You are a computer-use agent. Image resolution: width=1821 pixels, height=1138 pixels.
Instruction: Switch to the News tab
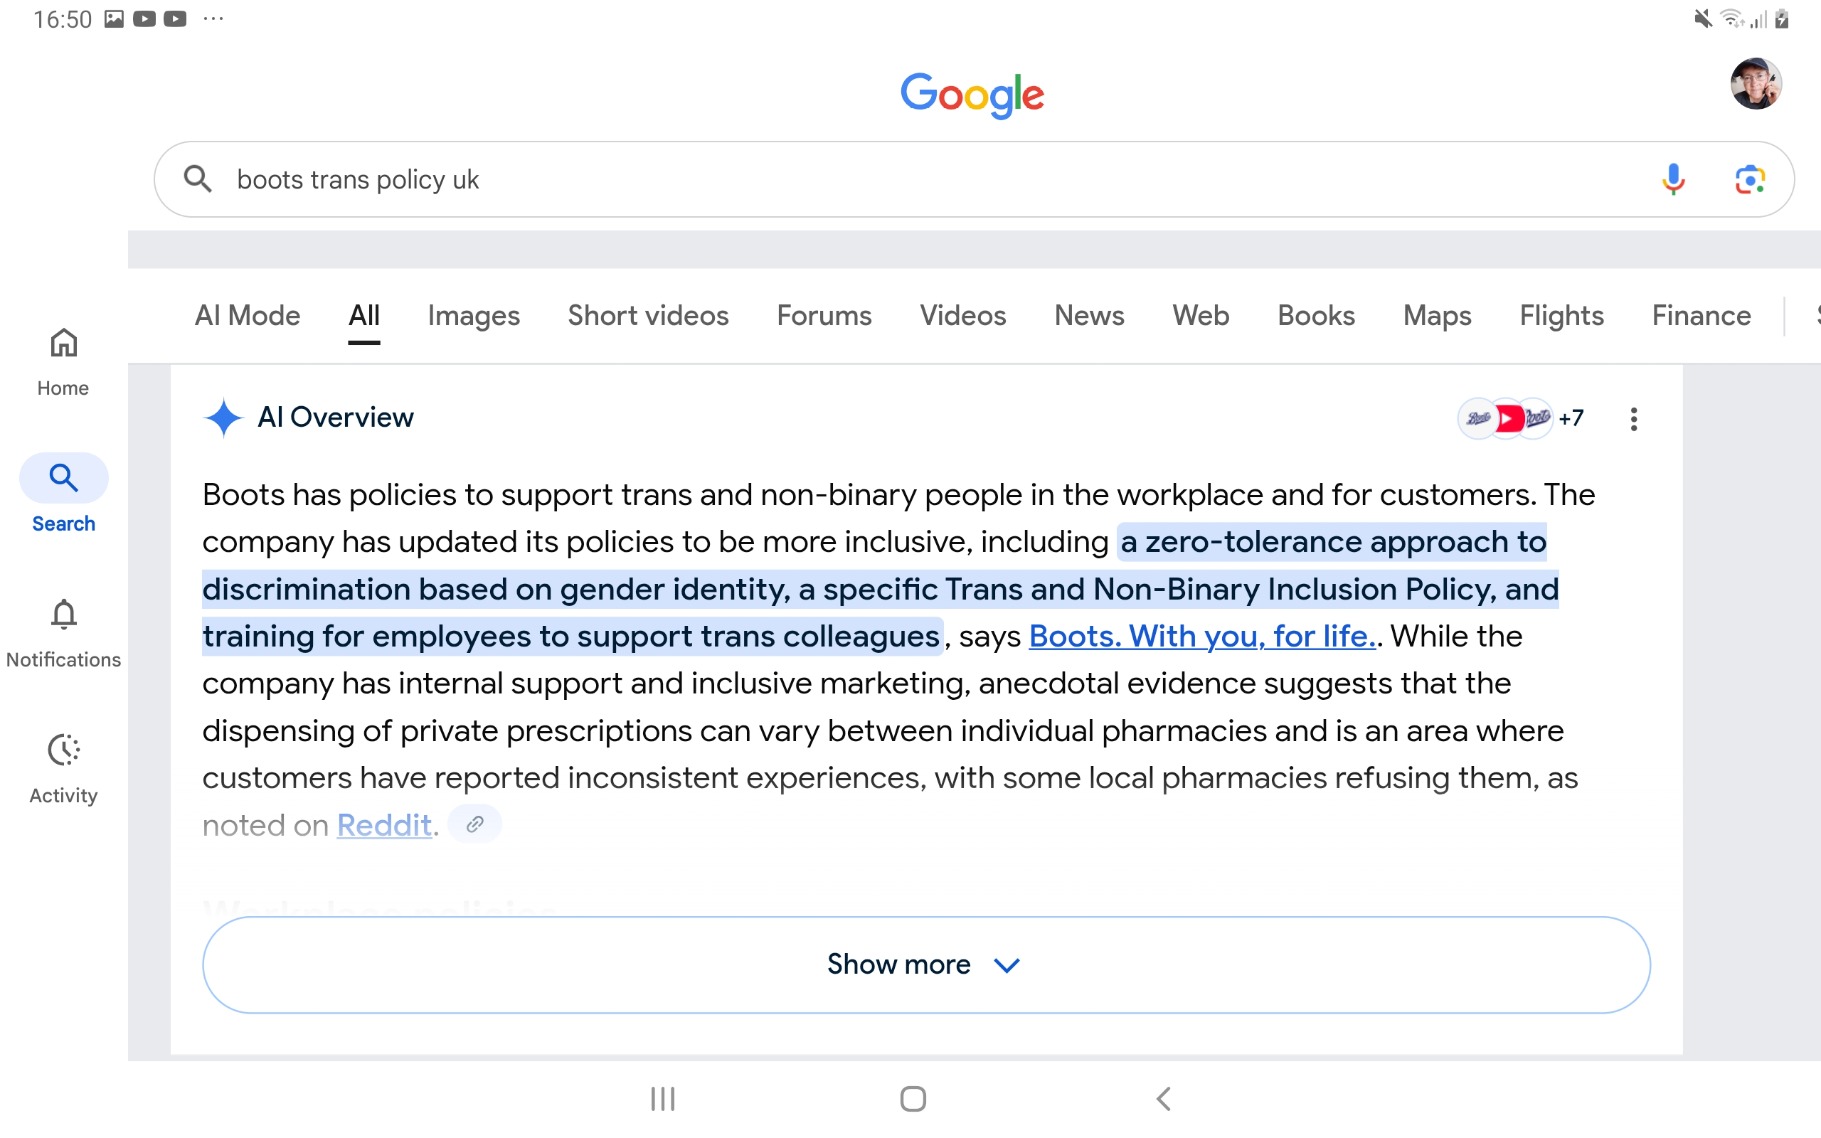(1089, 316)
